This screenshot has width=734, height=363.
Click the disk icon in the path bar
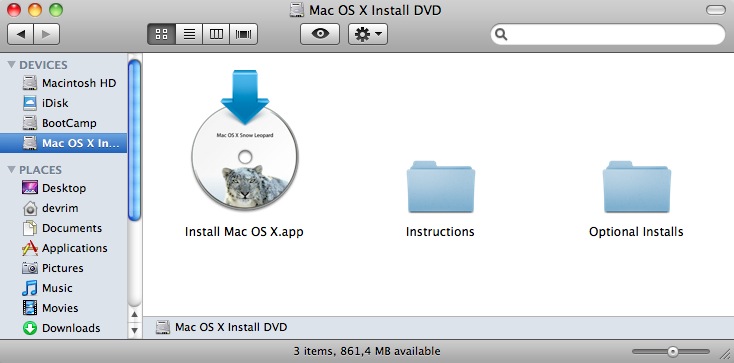coord(162,327)
